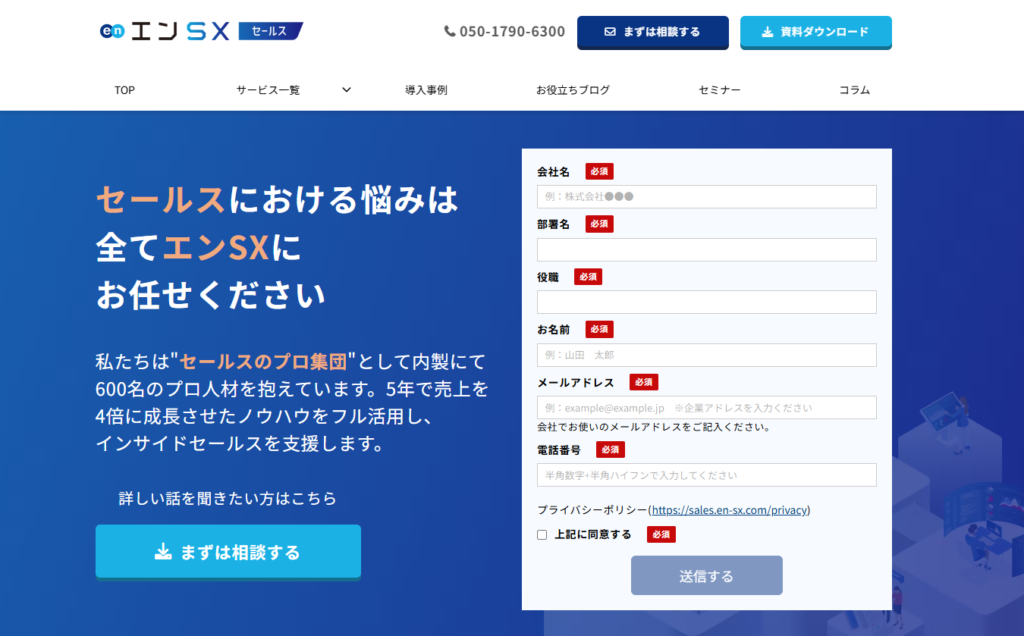
Task: Select TOP in the navigation bar
Action: [x=124, y=89]
